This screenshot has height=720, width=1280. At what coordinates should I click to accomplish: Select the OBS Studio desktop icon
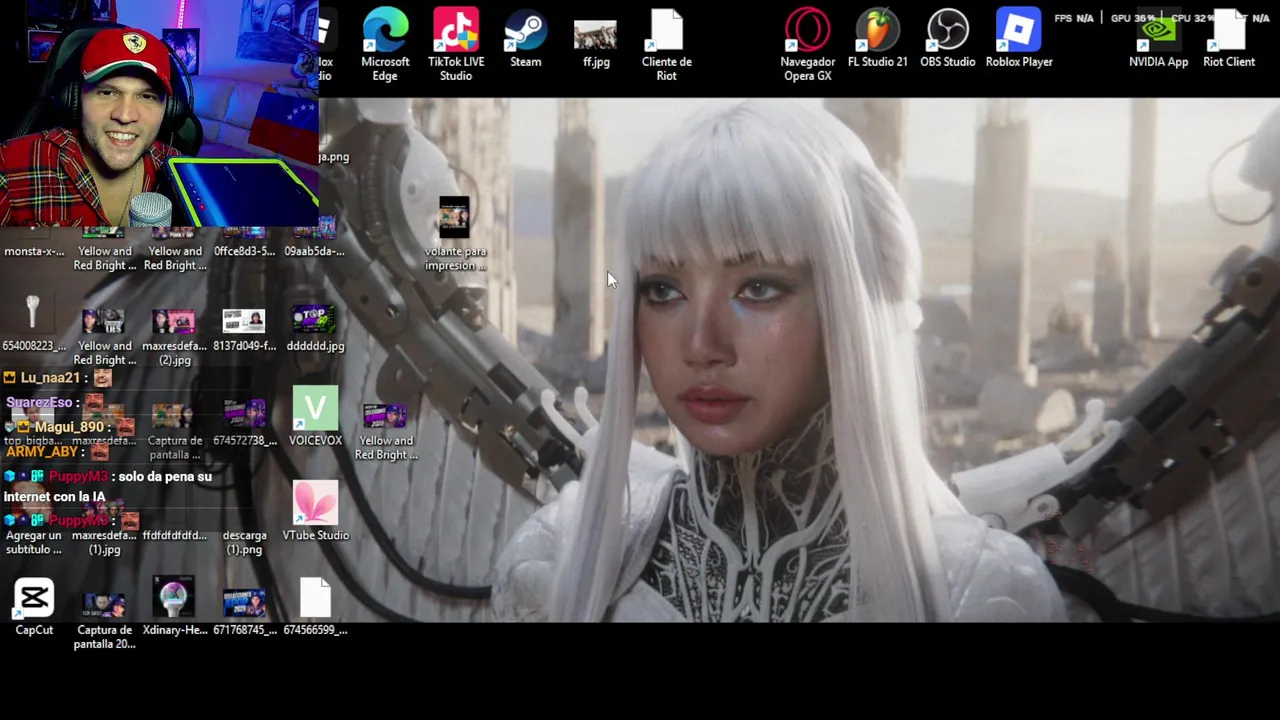[947, 40]
